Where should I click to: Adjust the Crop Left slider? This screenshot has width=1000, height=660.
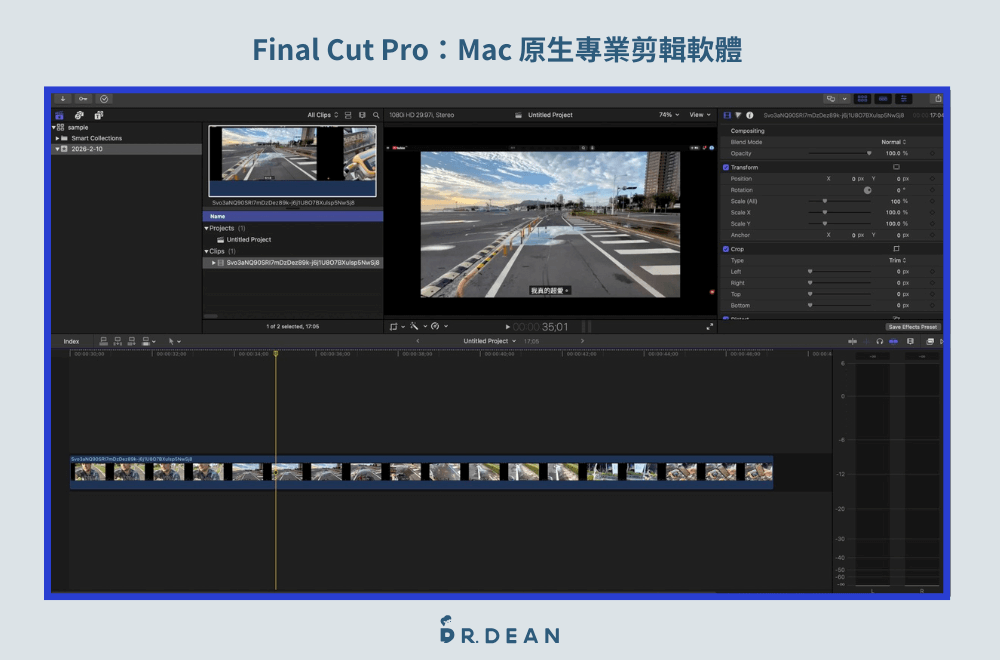pos(840,272)
